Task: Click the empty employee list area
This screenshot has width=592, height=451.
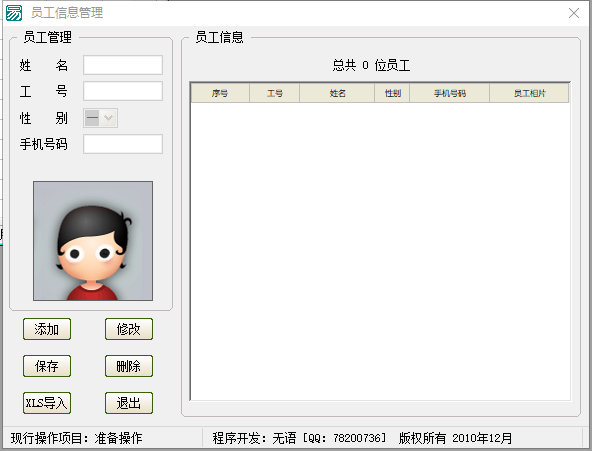Action: click(380, 251)
